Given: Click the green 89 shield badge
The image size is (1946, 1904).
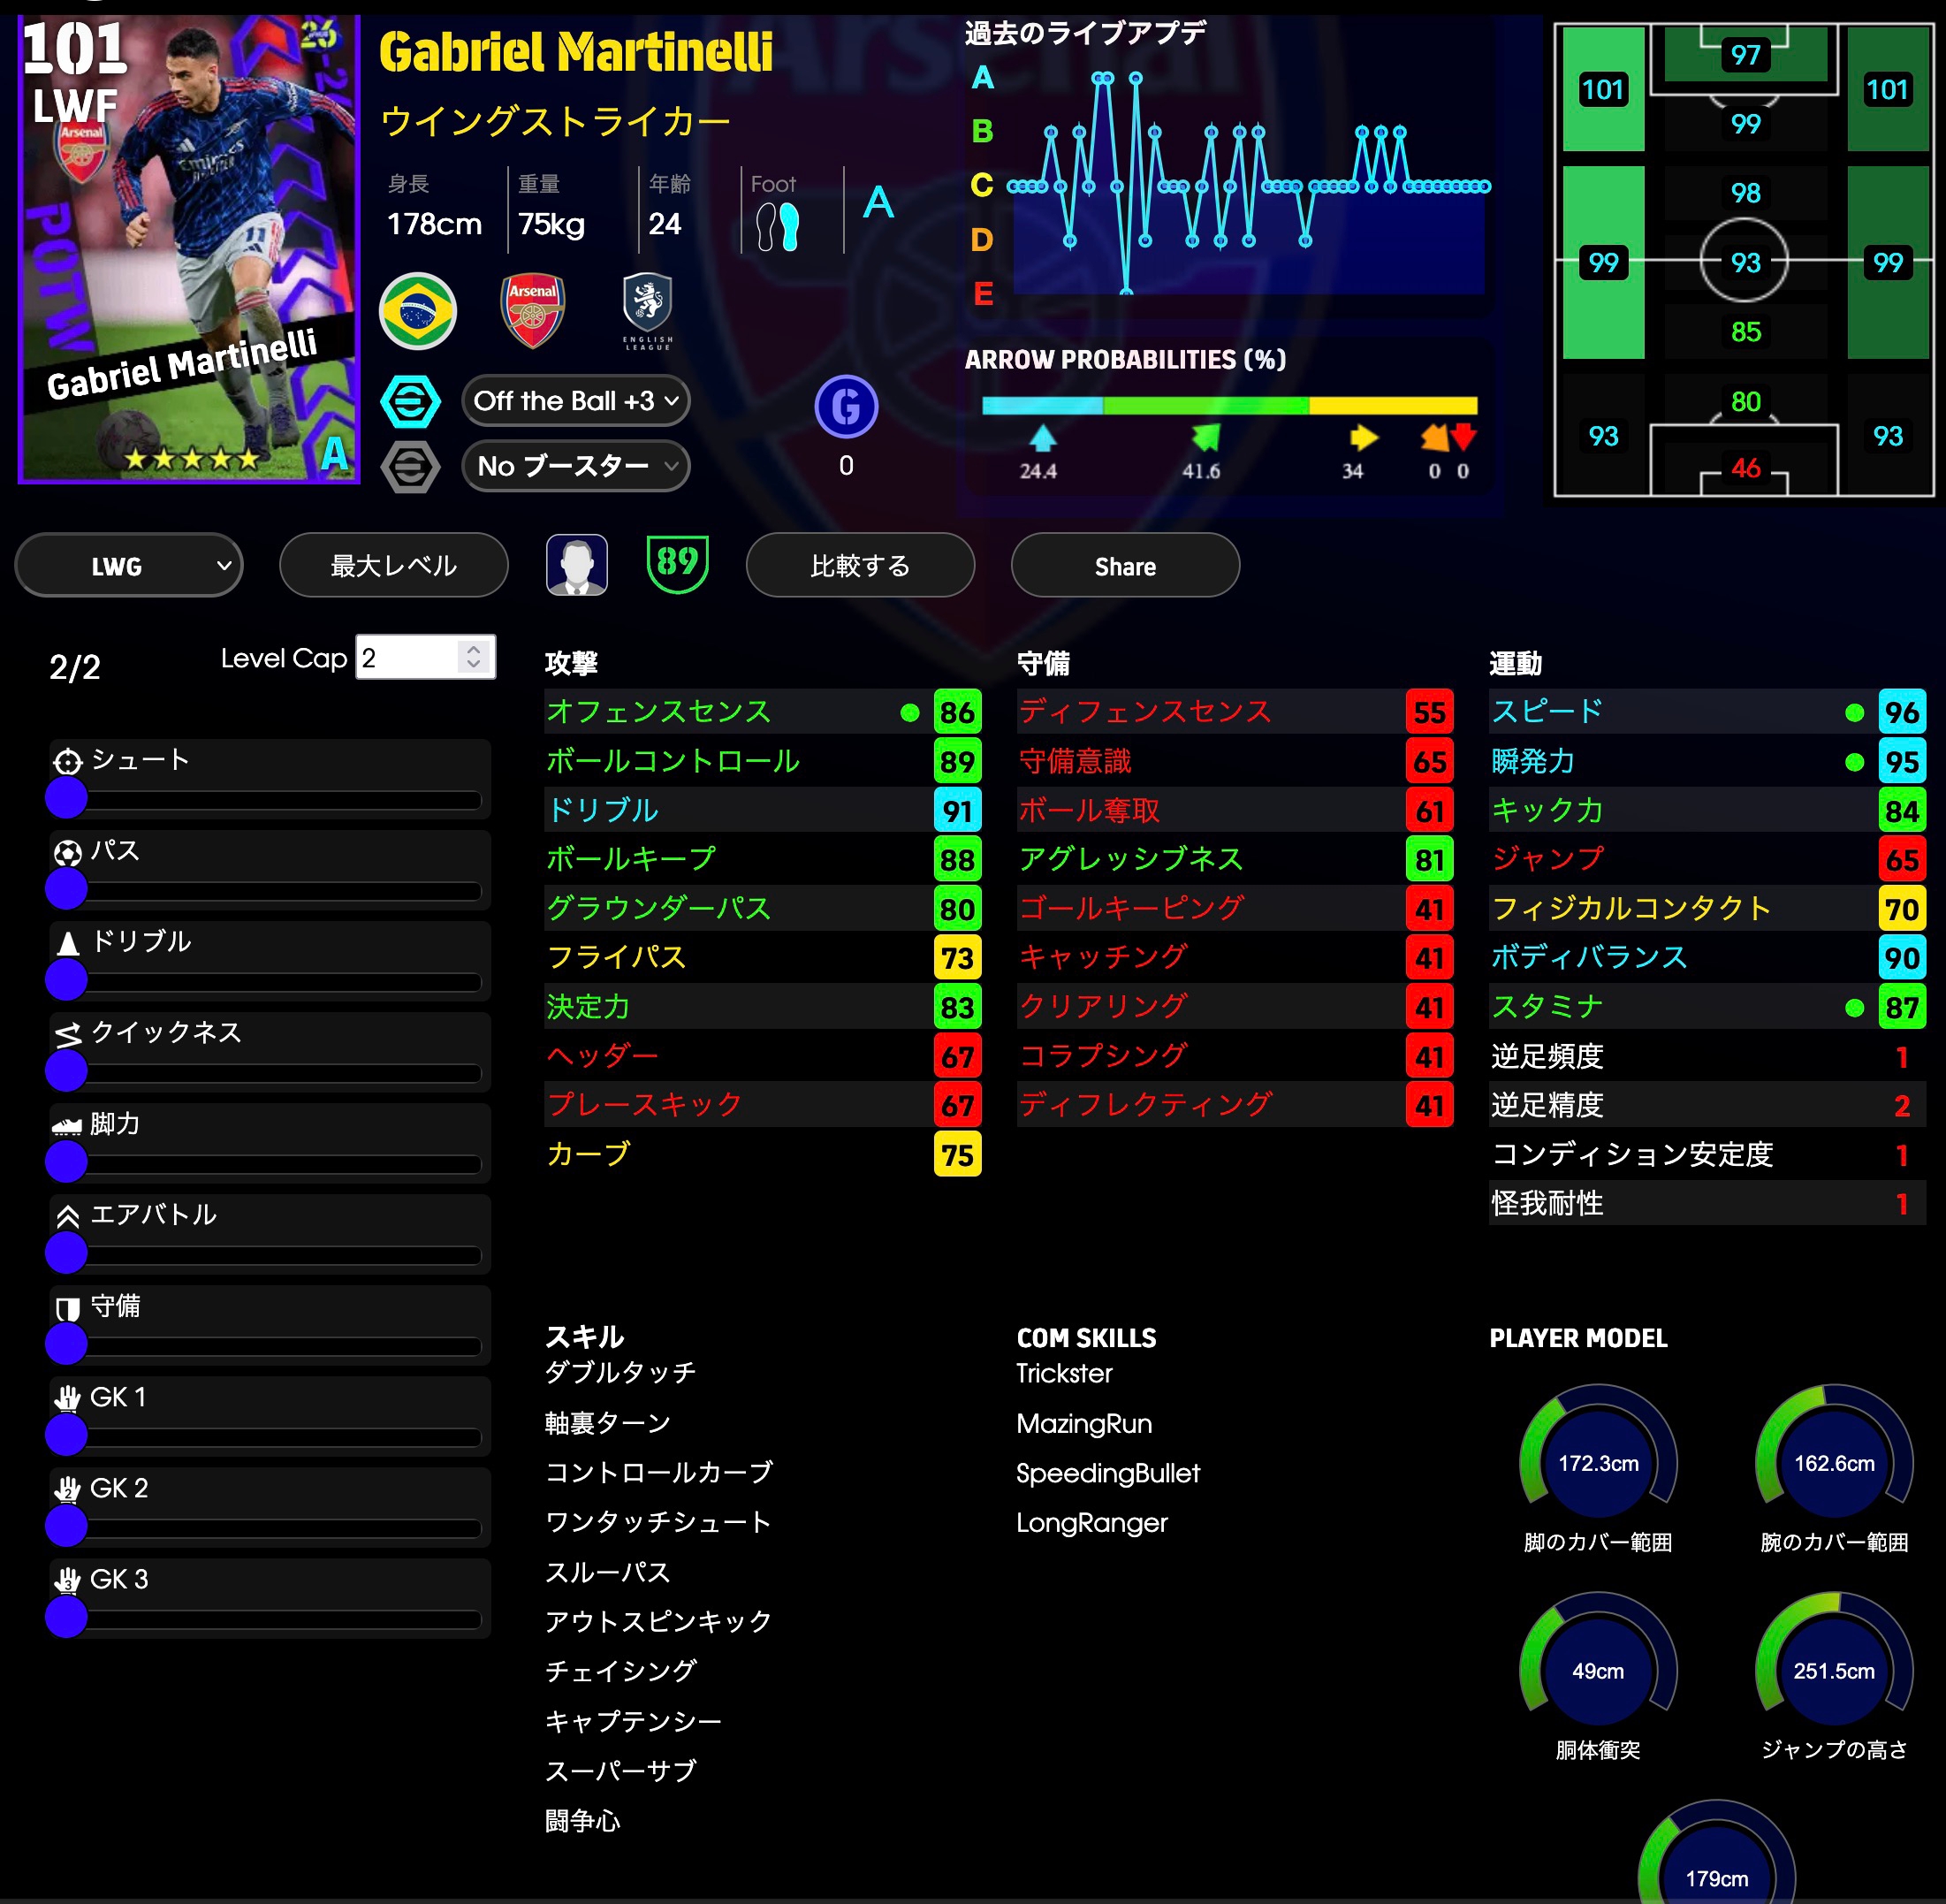Looking at the screenshot, I should coord(678,564).
